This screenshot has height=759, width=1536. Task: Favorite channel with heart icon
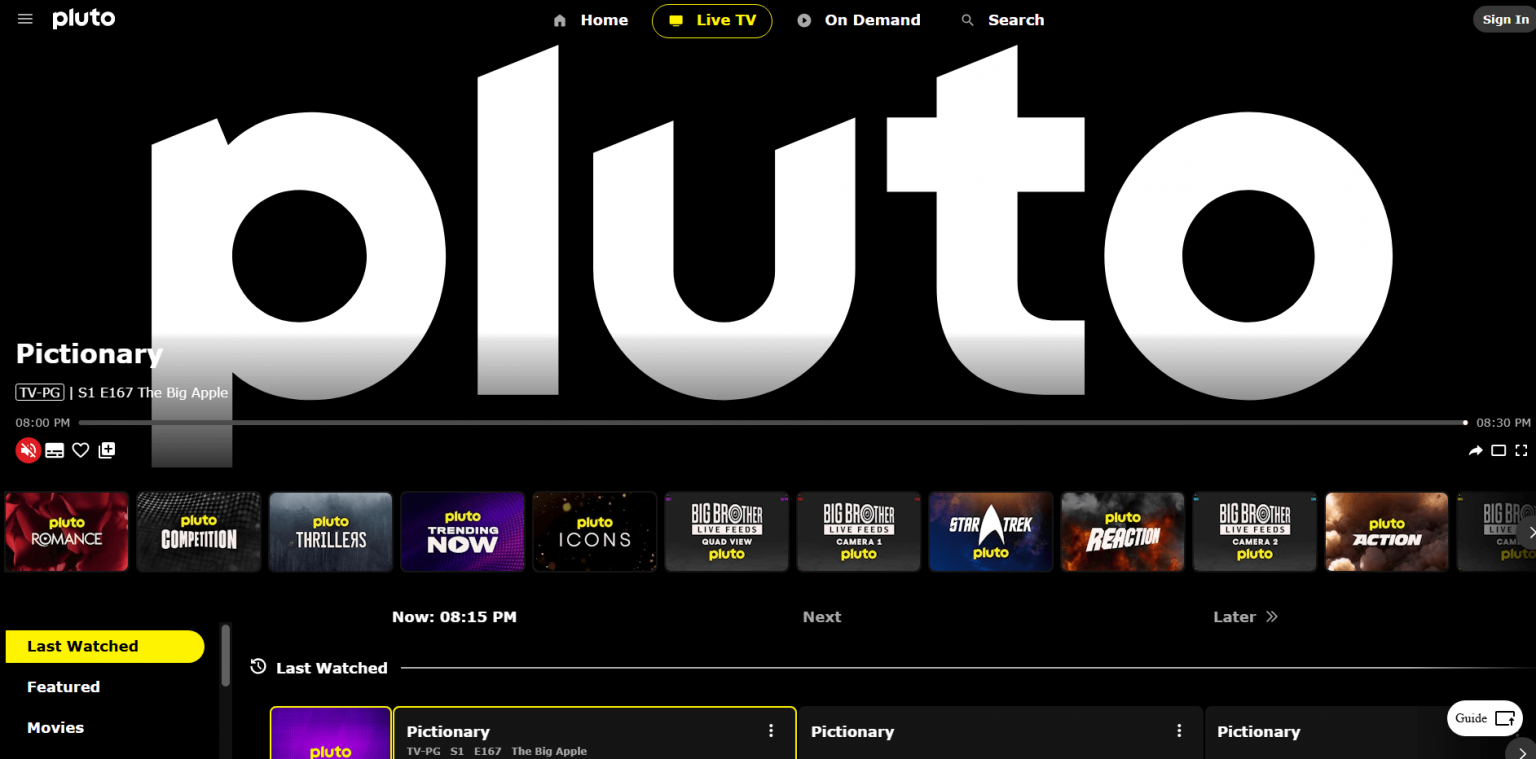[81, 451]
